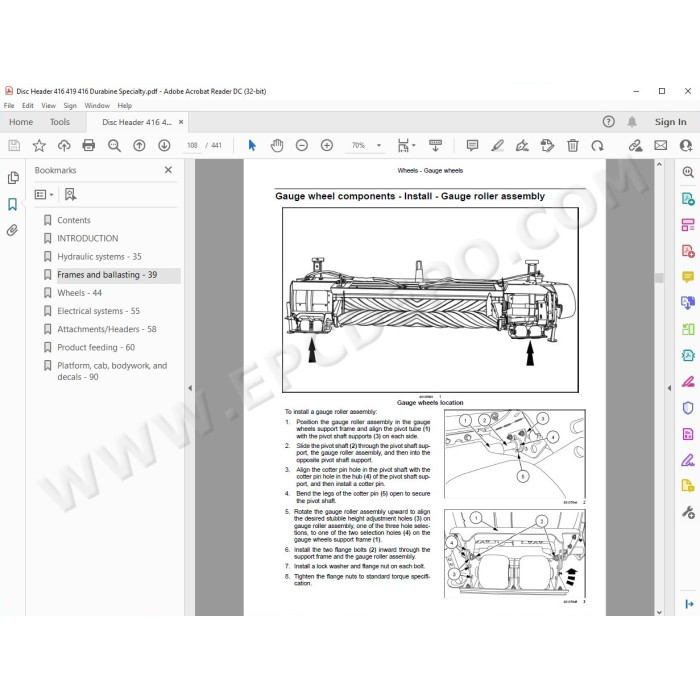This screenshot has height=700, width=700.
Task: Open the Window menu
Action: coord(97,106)
